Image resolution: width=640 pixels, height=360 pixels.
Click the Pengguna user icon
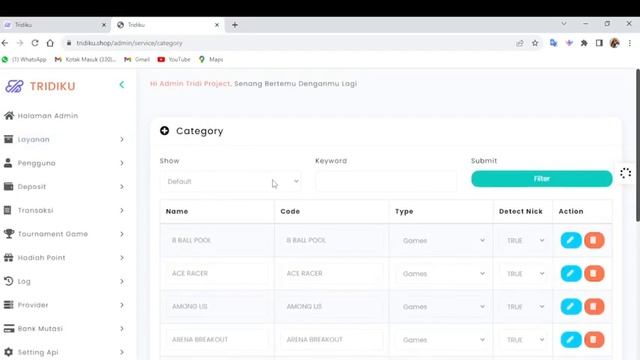(8, 163)
